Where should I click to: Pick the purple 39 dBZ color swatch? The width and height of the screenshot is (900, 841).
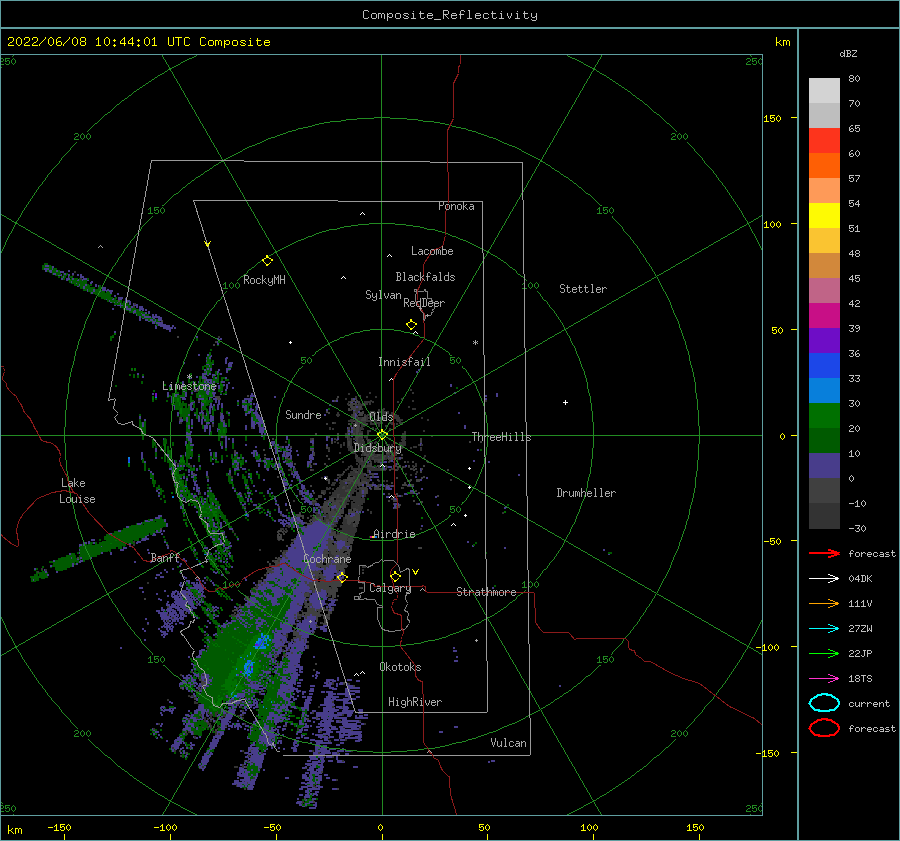click(x=824, y=340)
